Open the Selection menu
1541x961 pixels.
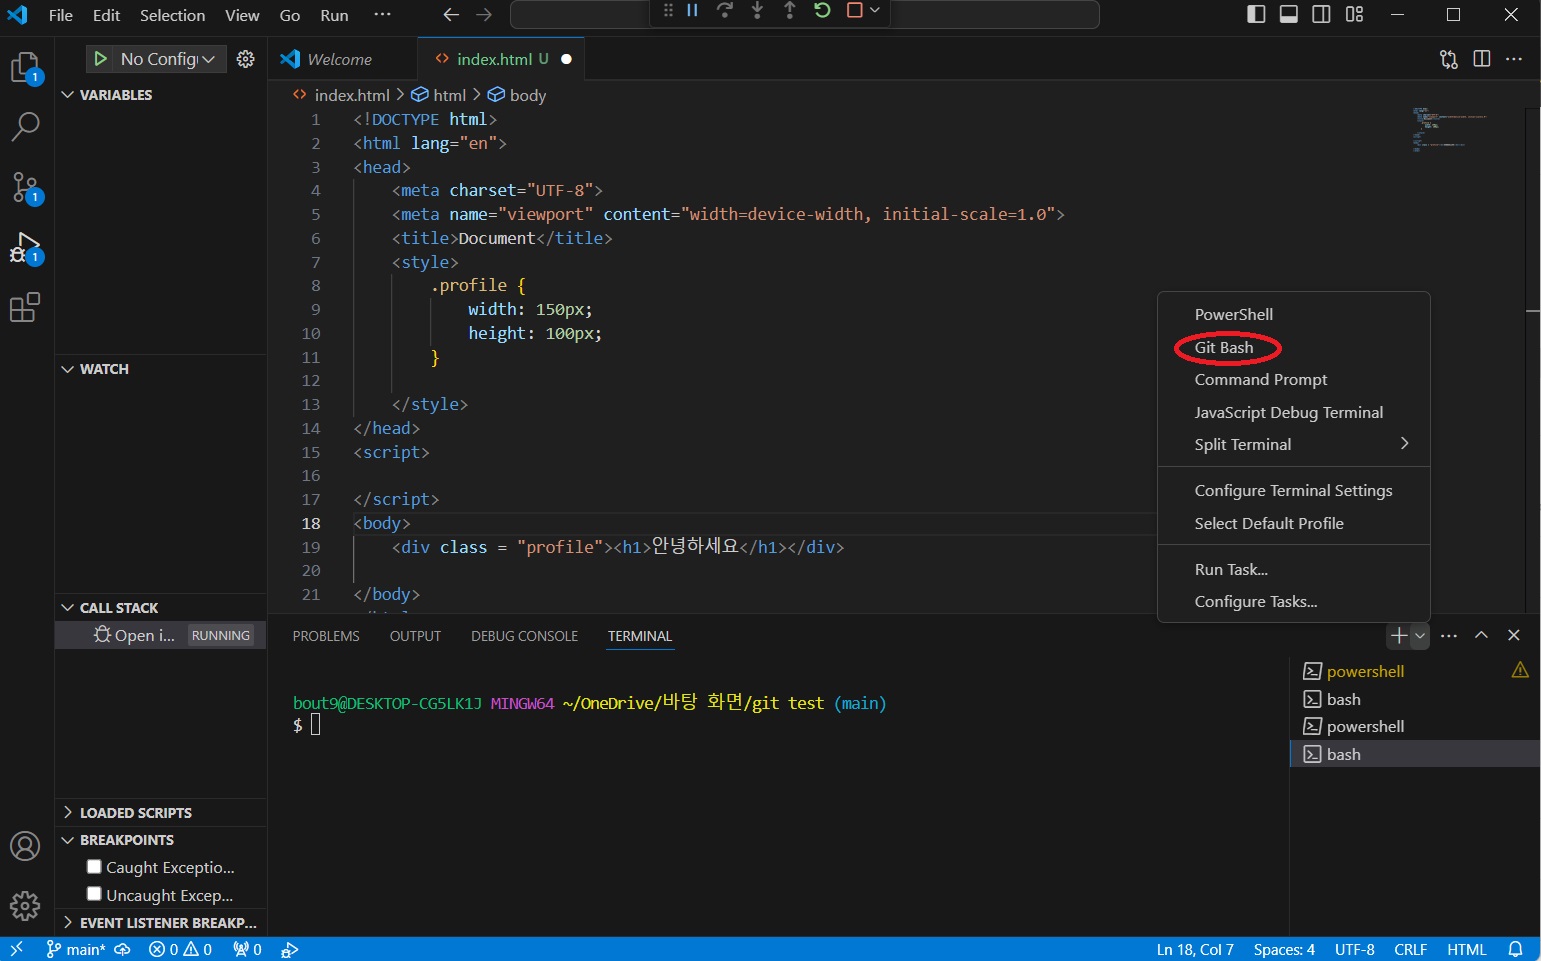coord(172,15)
